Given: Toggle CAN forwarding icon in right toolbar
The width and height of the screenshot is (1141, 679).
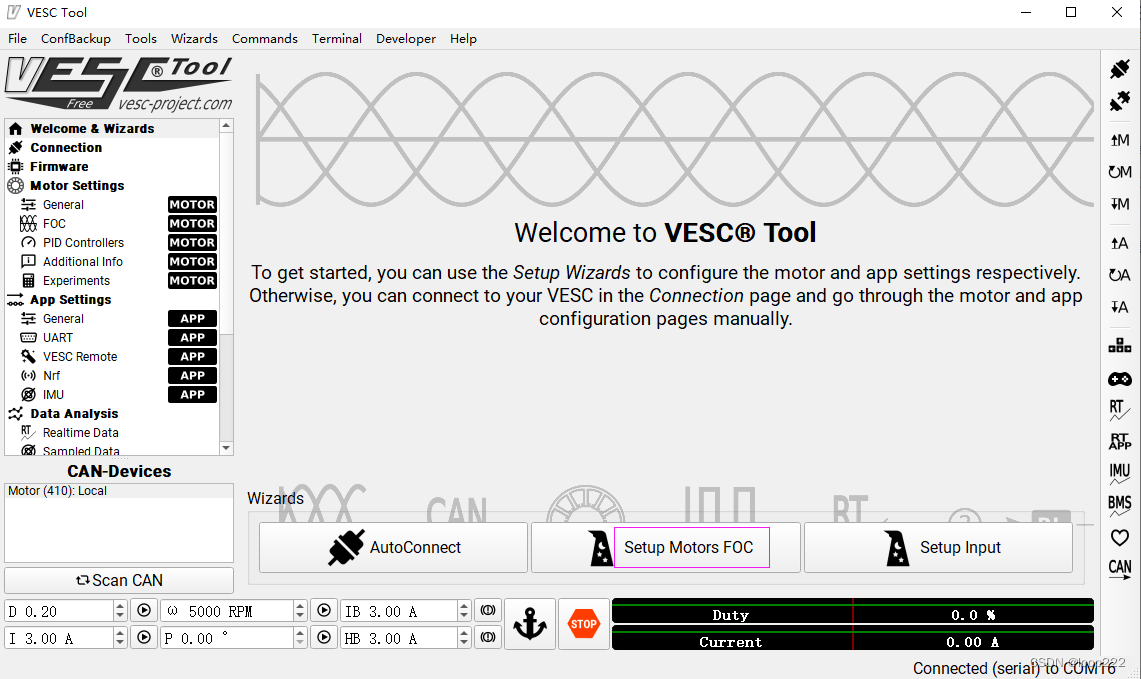Looking at the screenshot, I should tap(1119, 569).
